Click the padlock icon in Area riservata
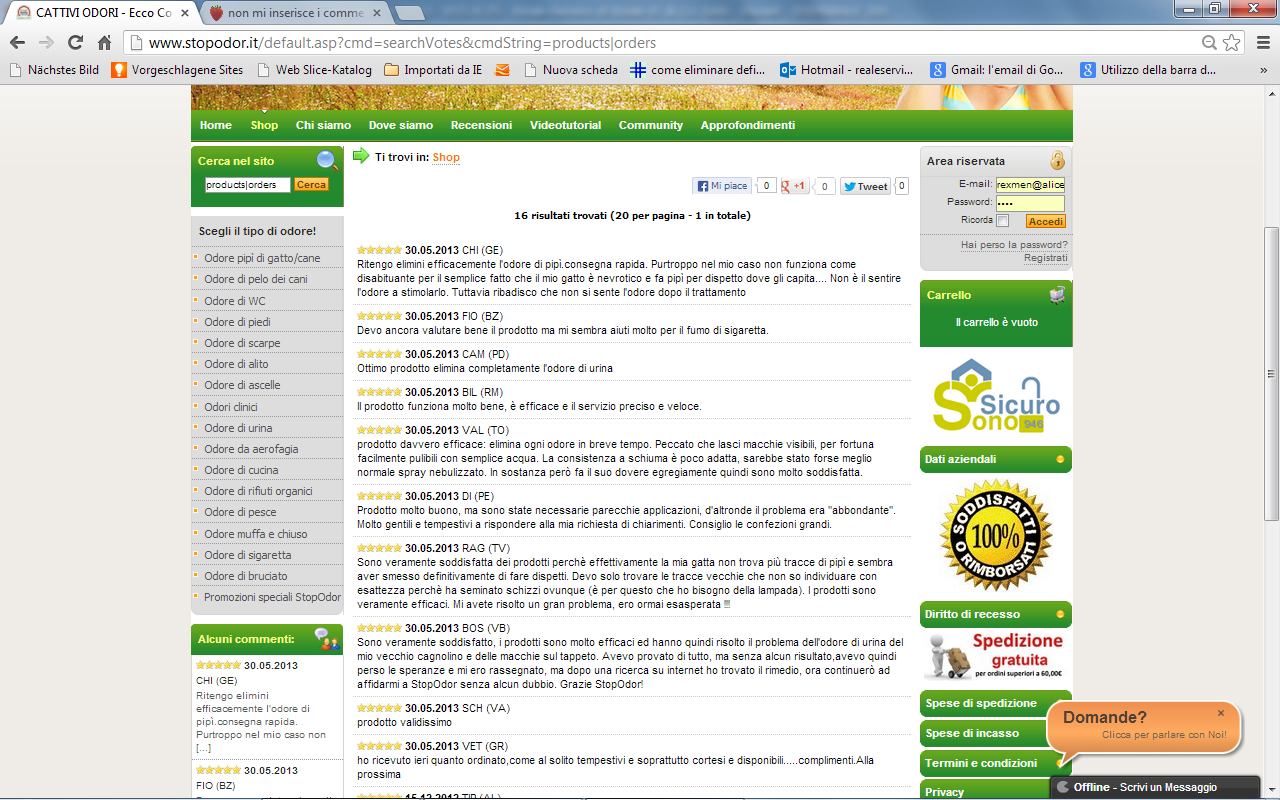The width and height of the screenshot is (1280, 800). [x=1058, y=160]
